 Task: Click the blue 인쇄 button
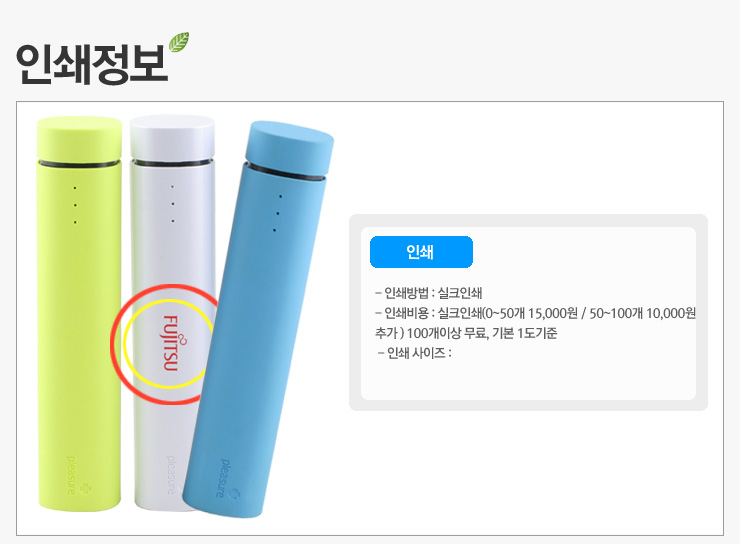421,252
